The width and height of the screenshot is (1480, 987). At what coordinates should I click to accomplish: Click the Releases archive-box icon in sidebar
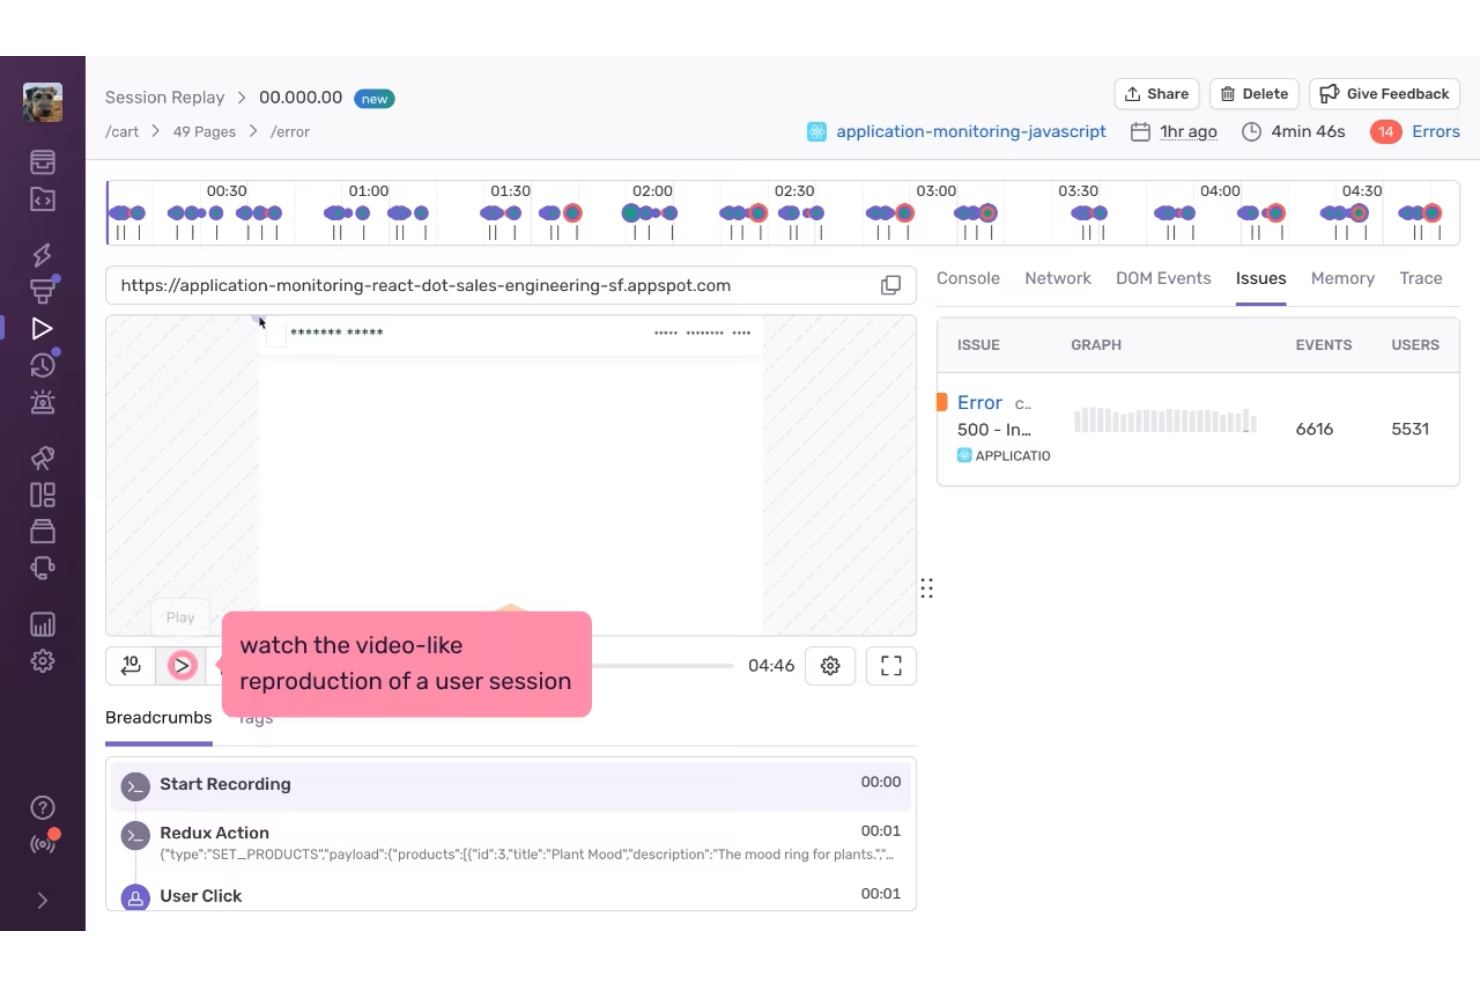42,531
